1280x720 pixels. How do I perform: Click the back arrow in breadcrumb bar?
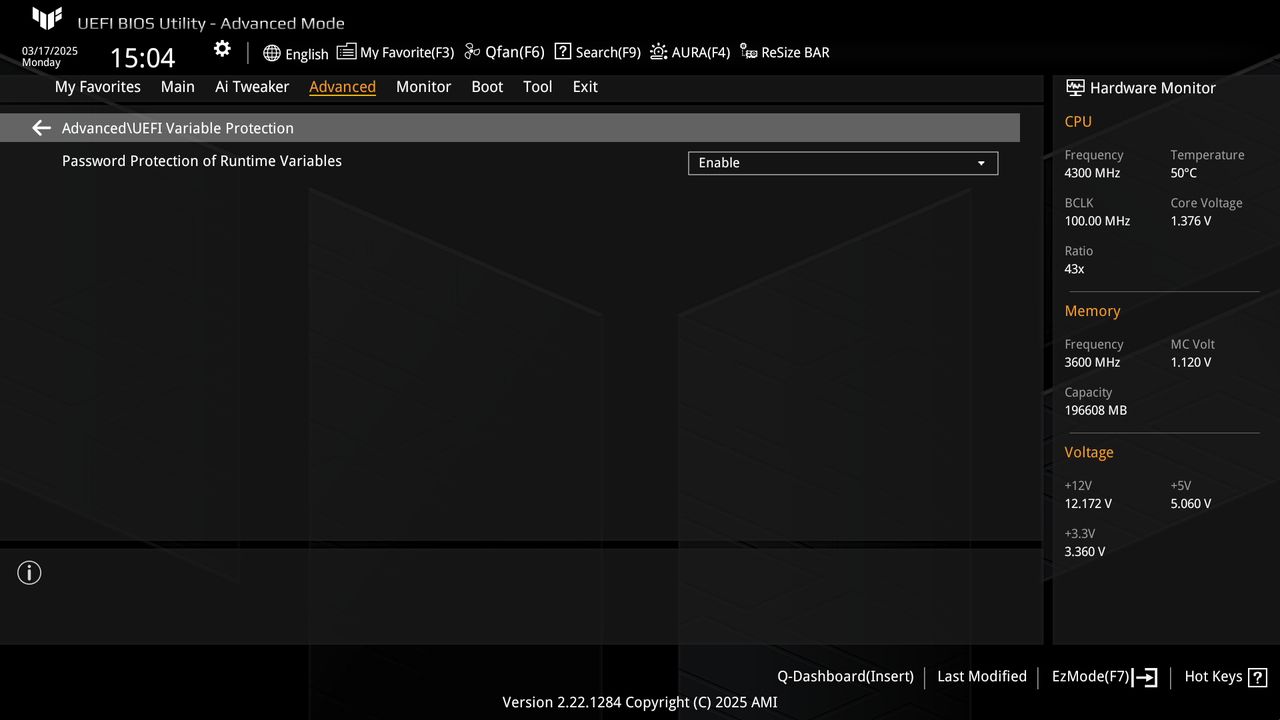(x=41, y=128)
